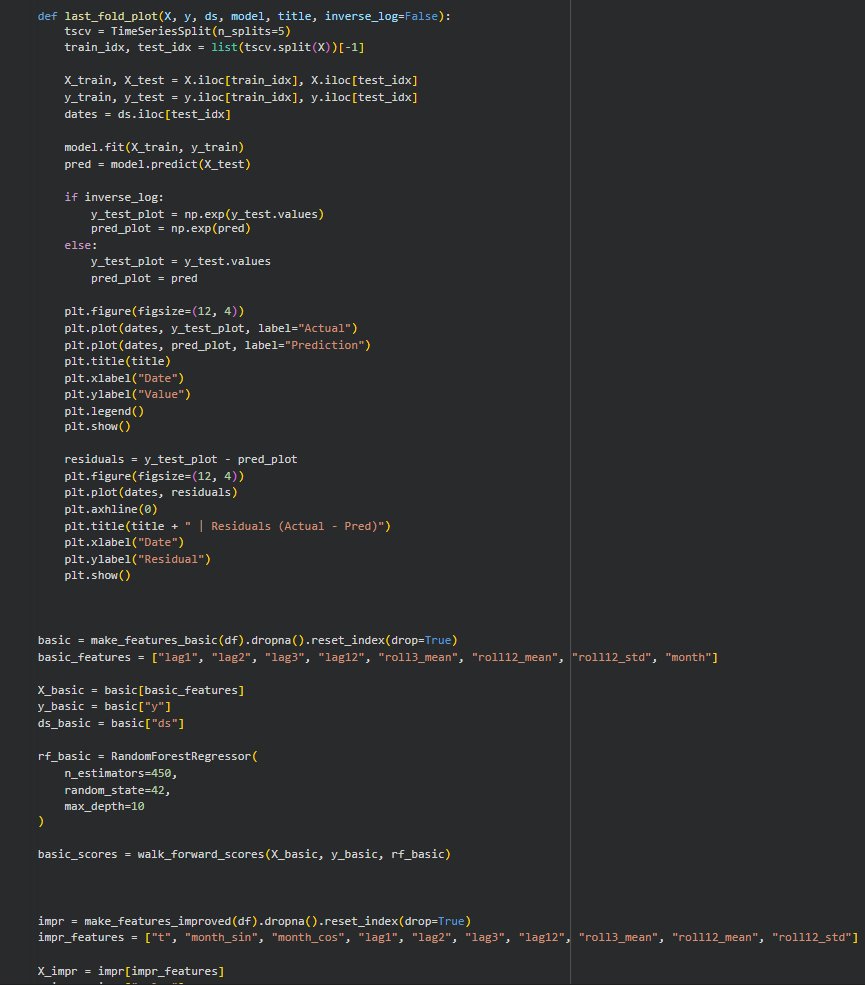Click the plt.plot line labeled "Prediction"
865x985 pixels.
tap(217, 345)
